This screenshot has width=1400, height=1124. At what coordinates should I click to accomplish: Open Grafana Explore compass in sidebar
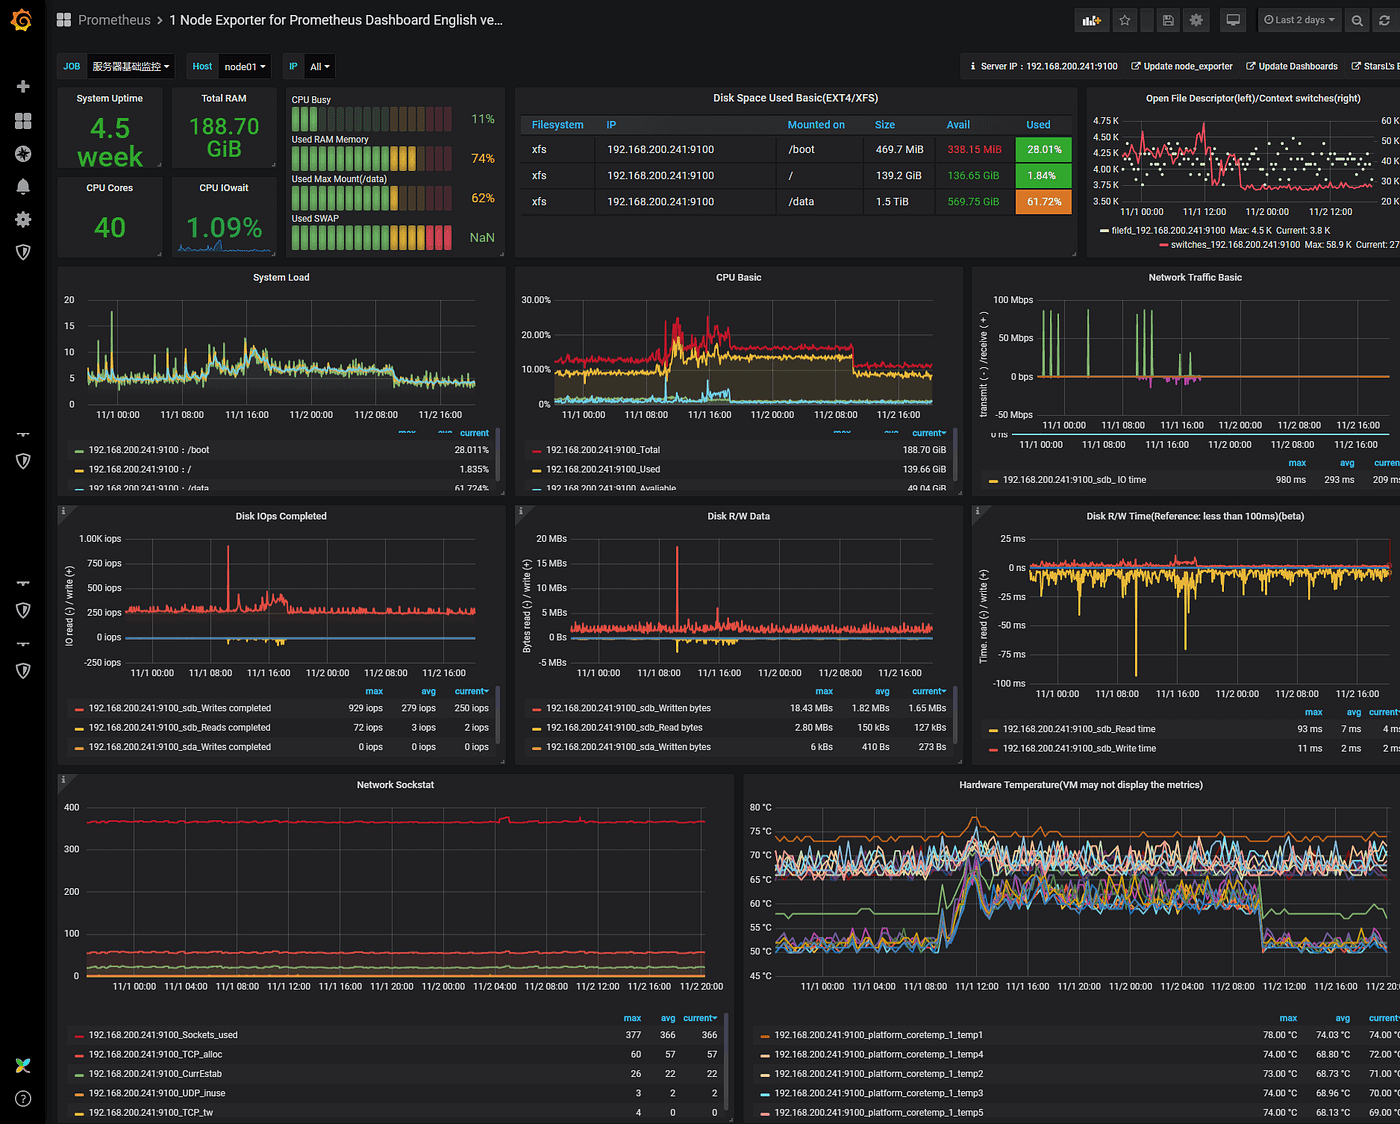point(22,153)
